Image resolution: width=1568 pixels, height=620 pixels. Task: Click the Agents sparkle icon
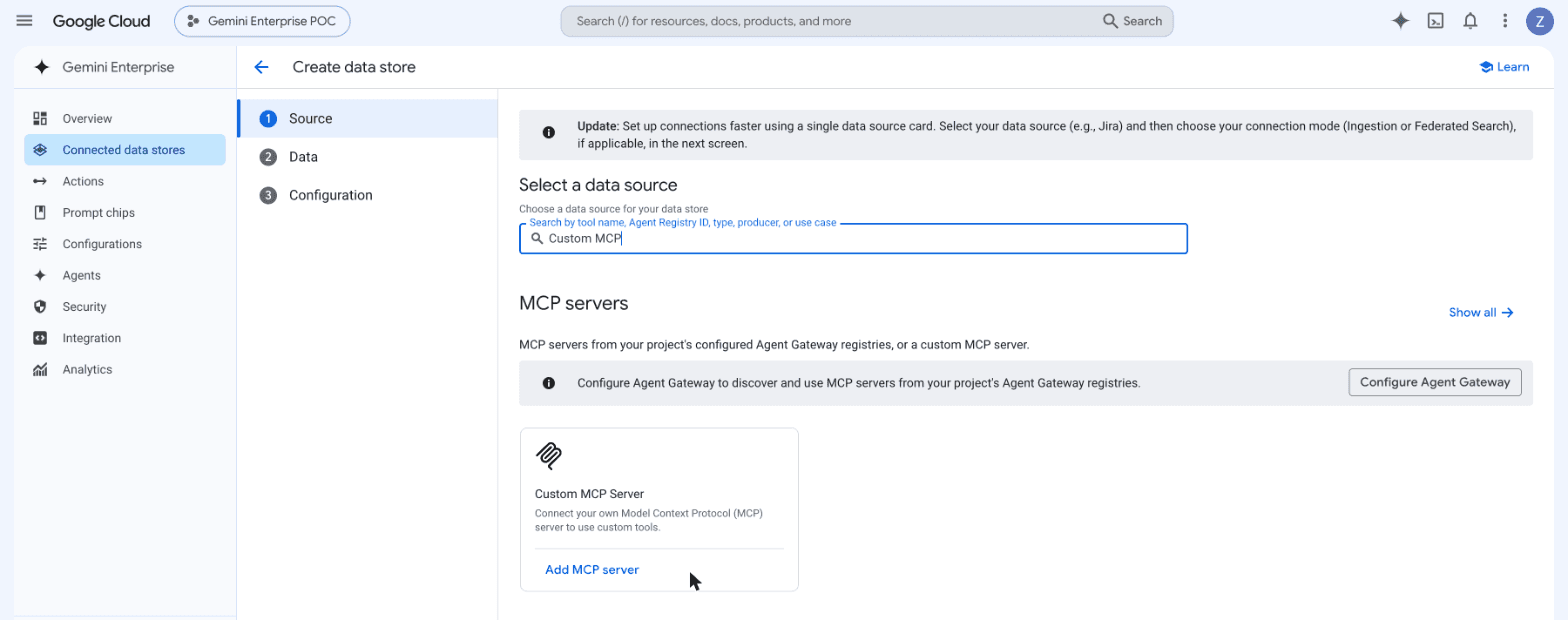(40, 275)
